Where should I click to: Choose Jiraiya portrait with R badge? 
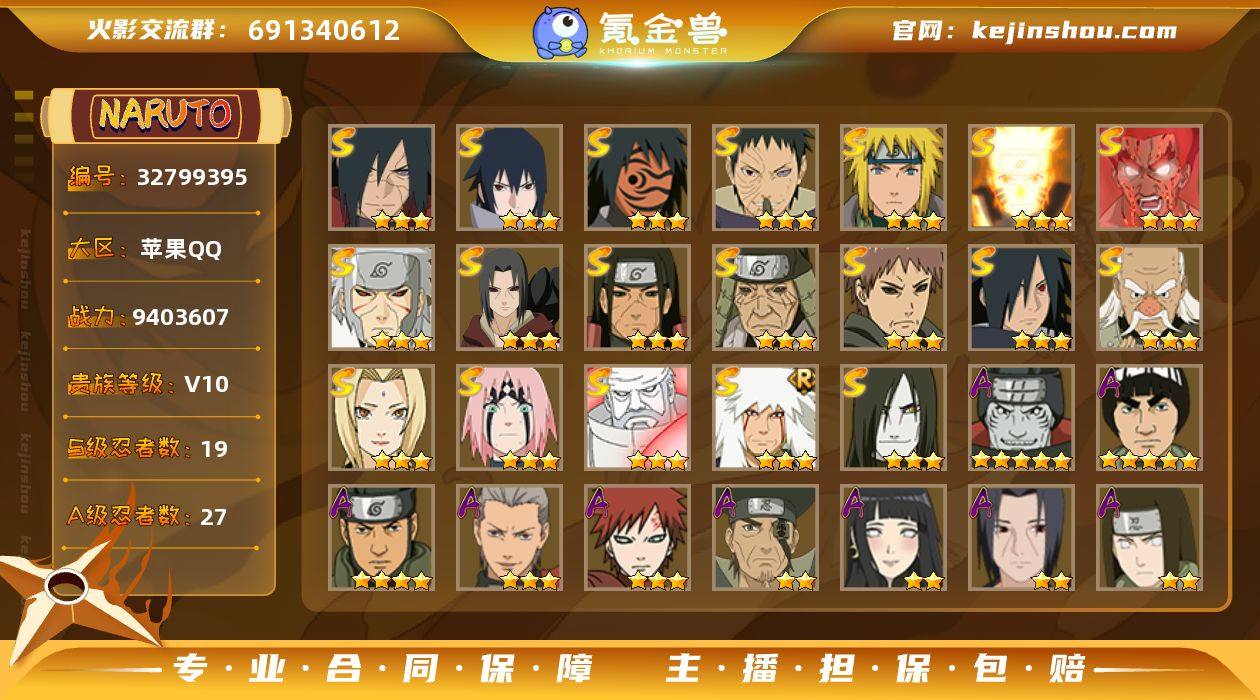[766, 418]
